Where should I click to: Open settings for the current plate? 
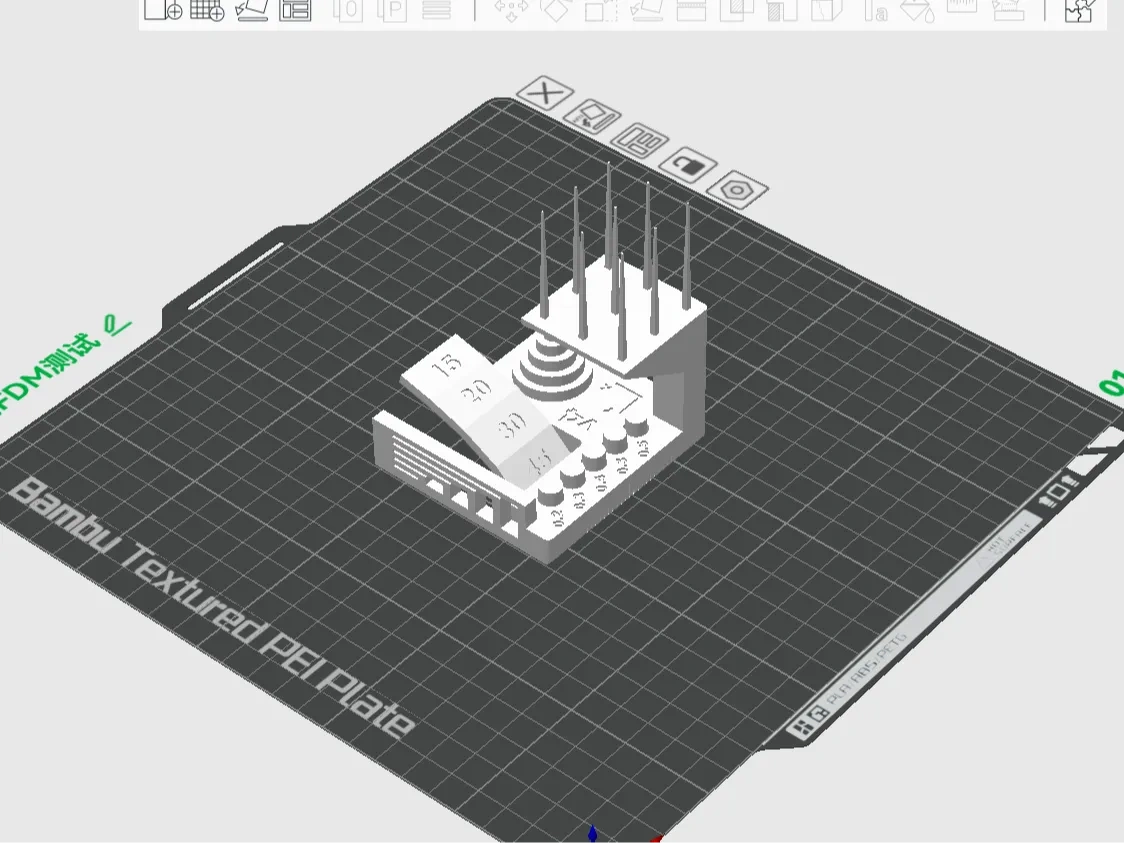[736, 190]
